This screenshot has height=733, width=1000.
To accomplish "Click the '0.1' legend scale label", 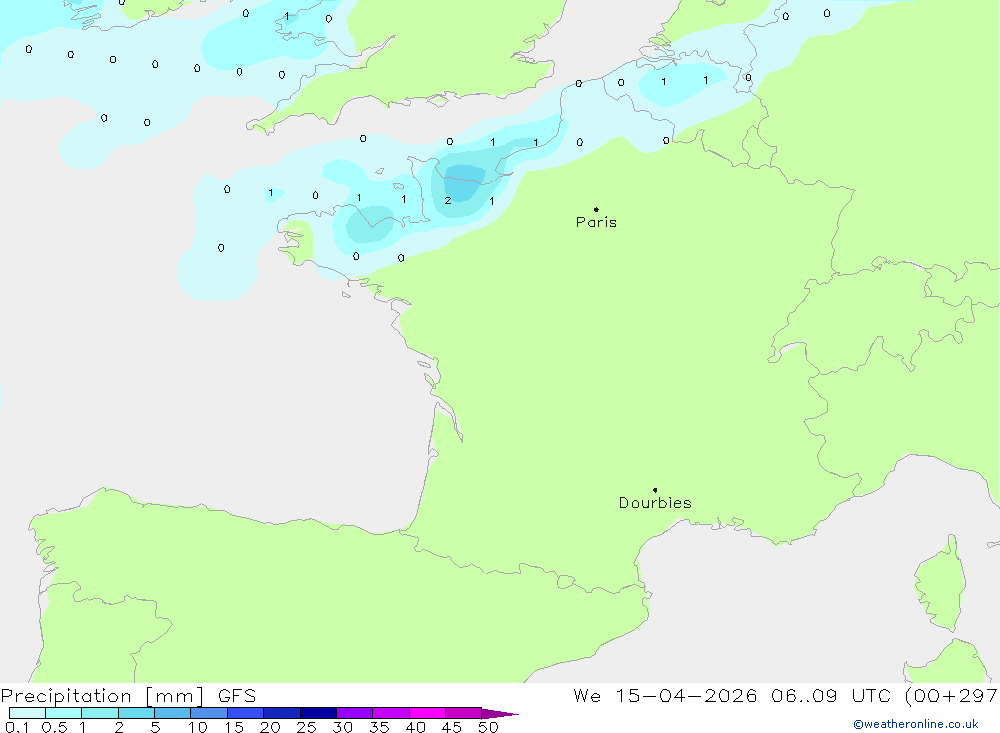I will pyautogui.click(x=17, y=727).
